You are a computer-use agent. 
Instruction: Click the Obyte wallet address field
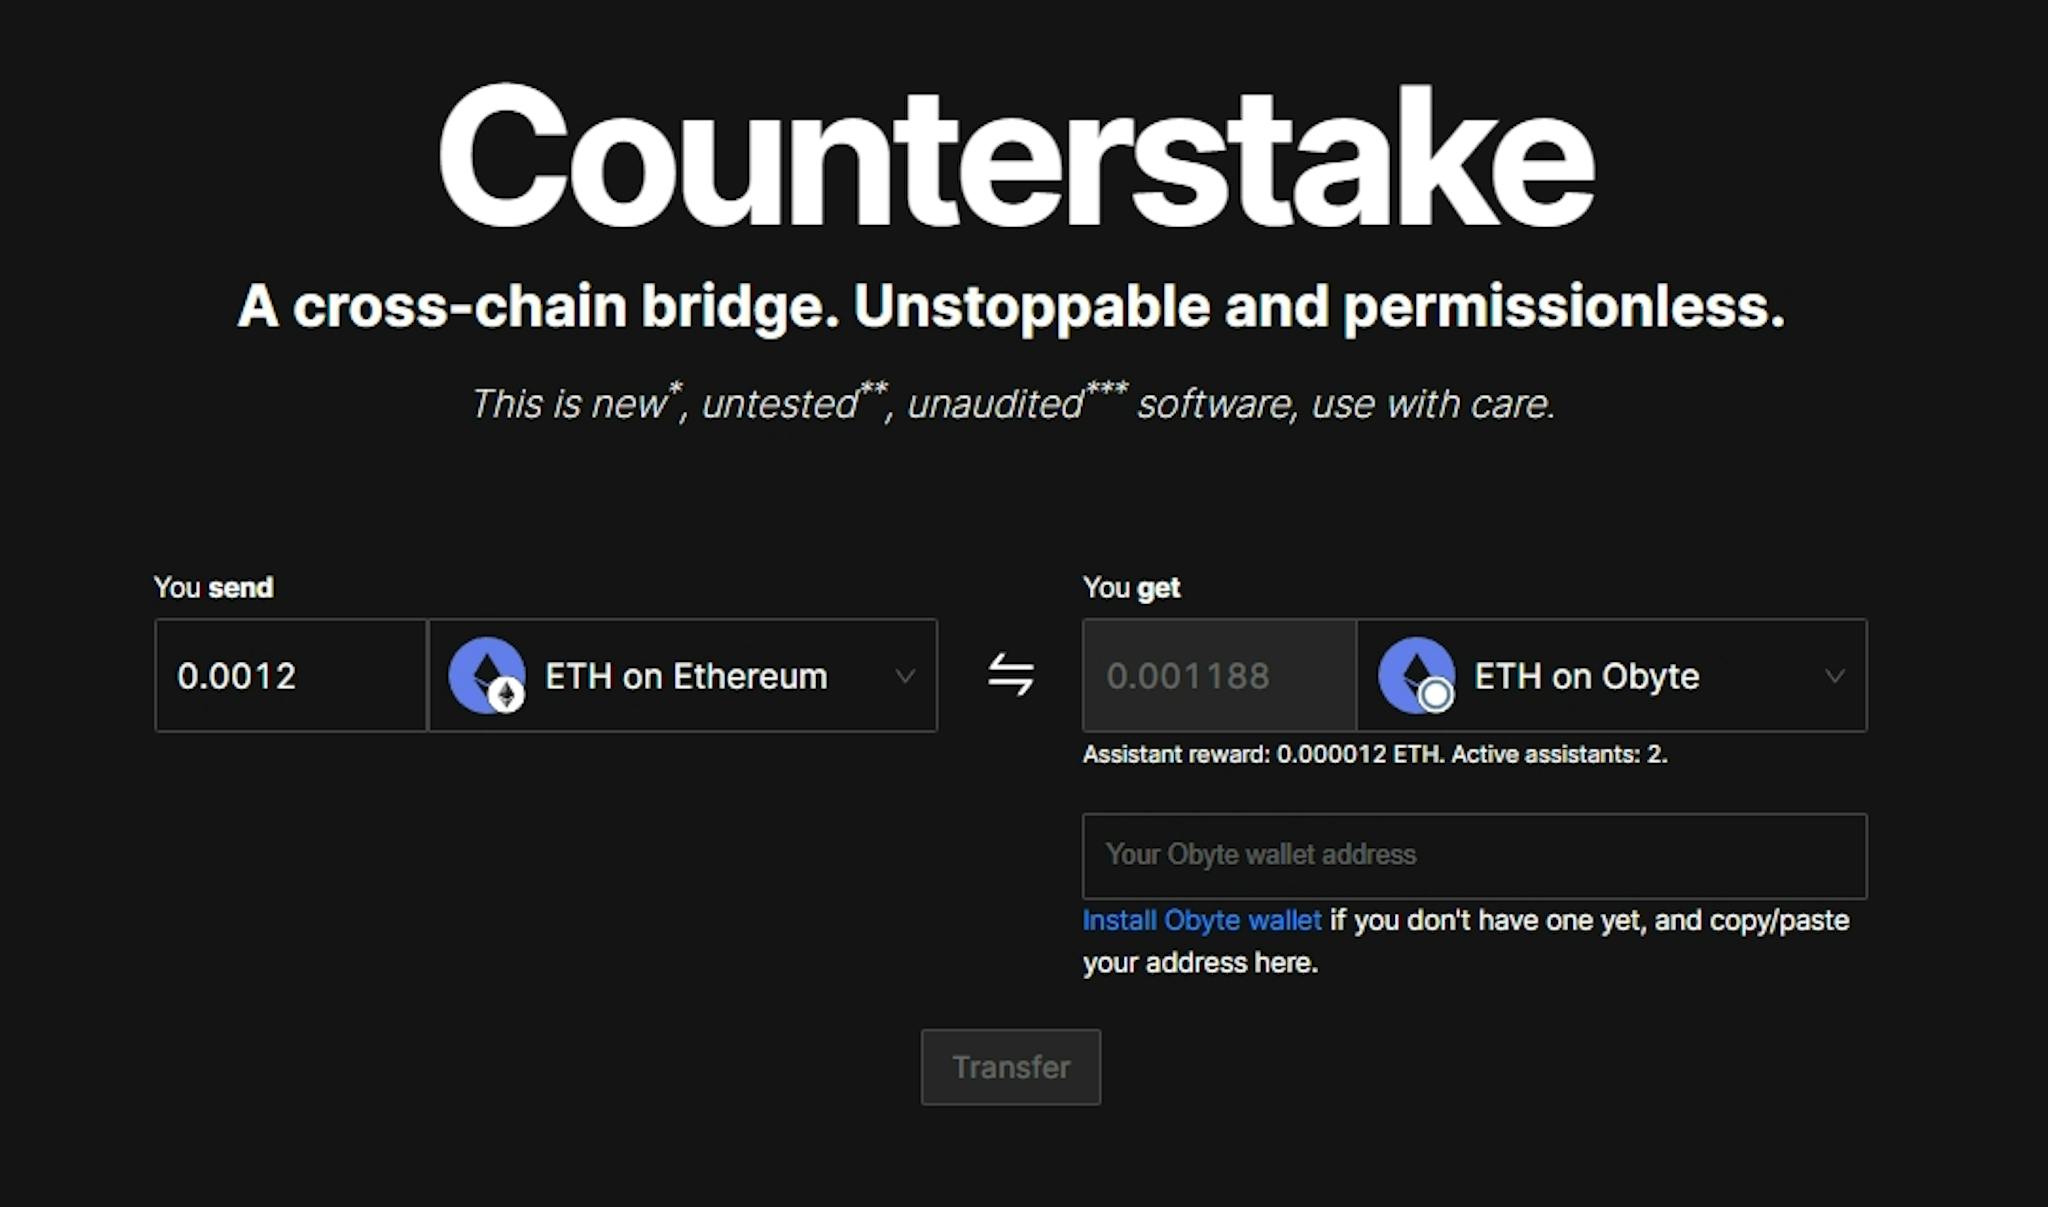1475,856
